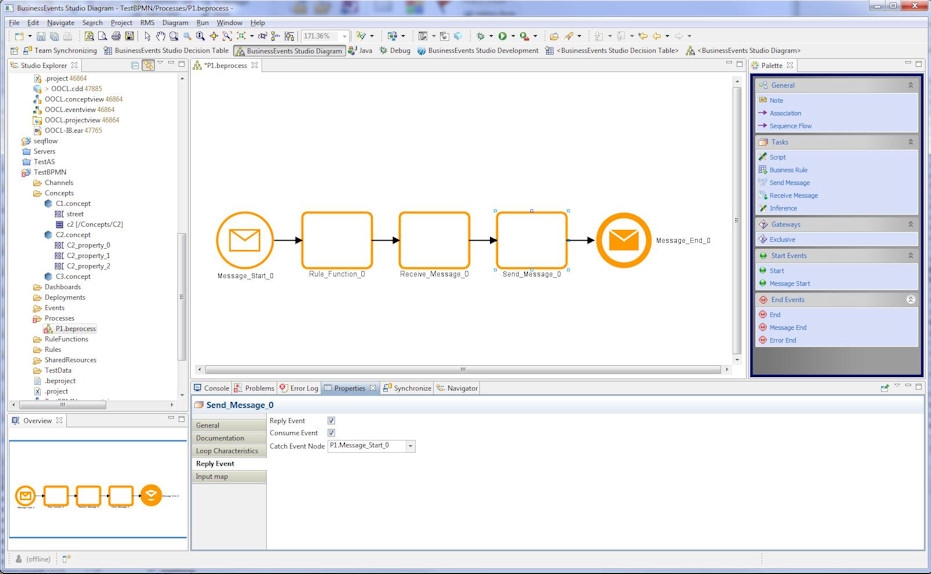Screen dimensions: 931x574
Task: Select the Message_End_0 node in diagram
Action: click(x=623, y=240)
